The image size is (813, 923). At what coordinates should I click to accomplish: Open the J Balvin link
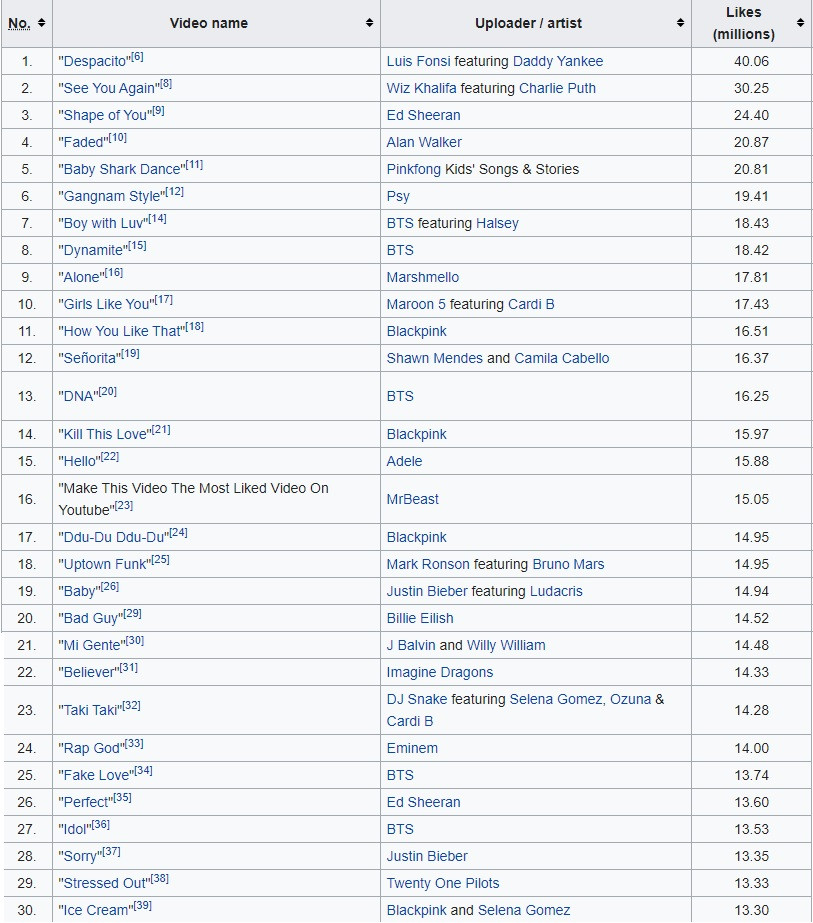click(411, 646)
